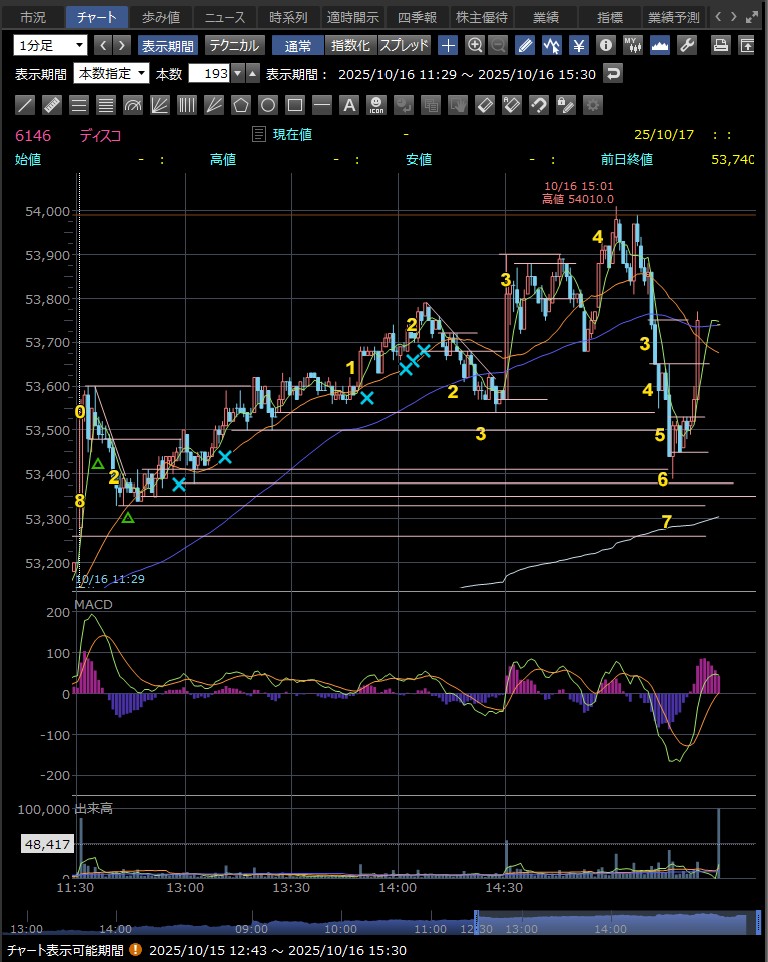
Task: Toggle the crosshair cursor button
Action: click(448, 45)
